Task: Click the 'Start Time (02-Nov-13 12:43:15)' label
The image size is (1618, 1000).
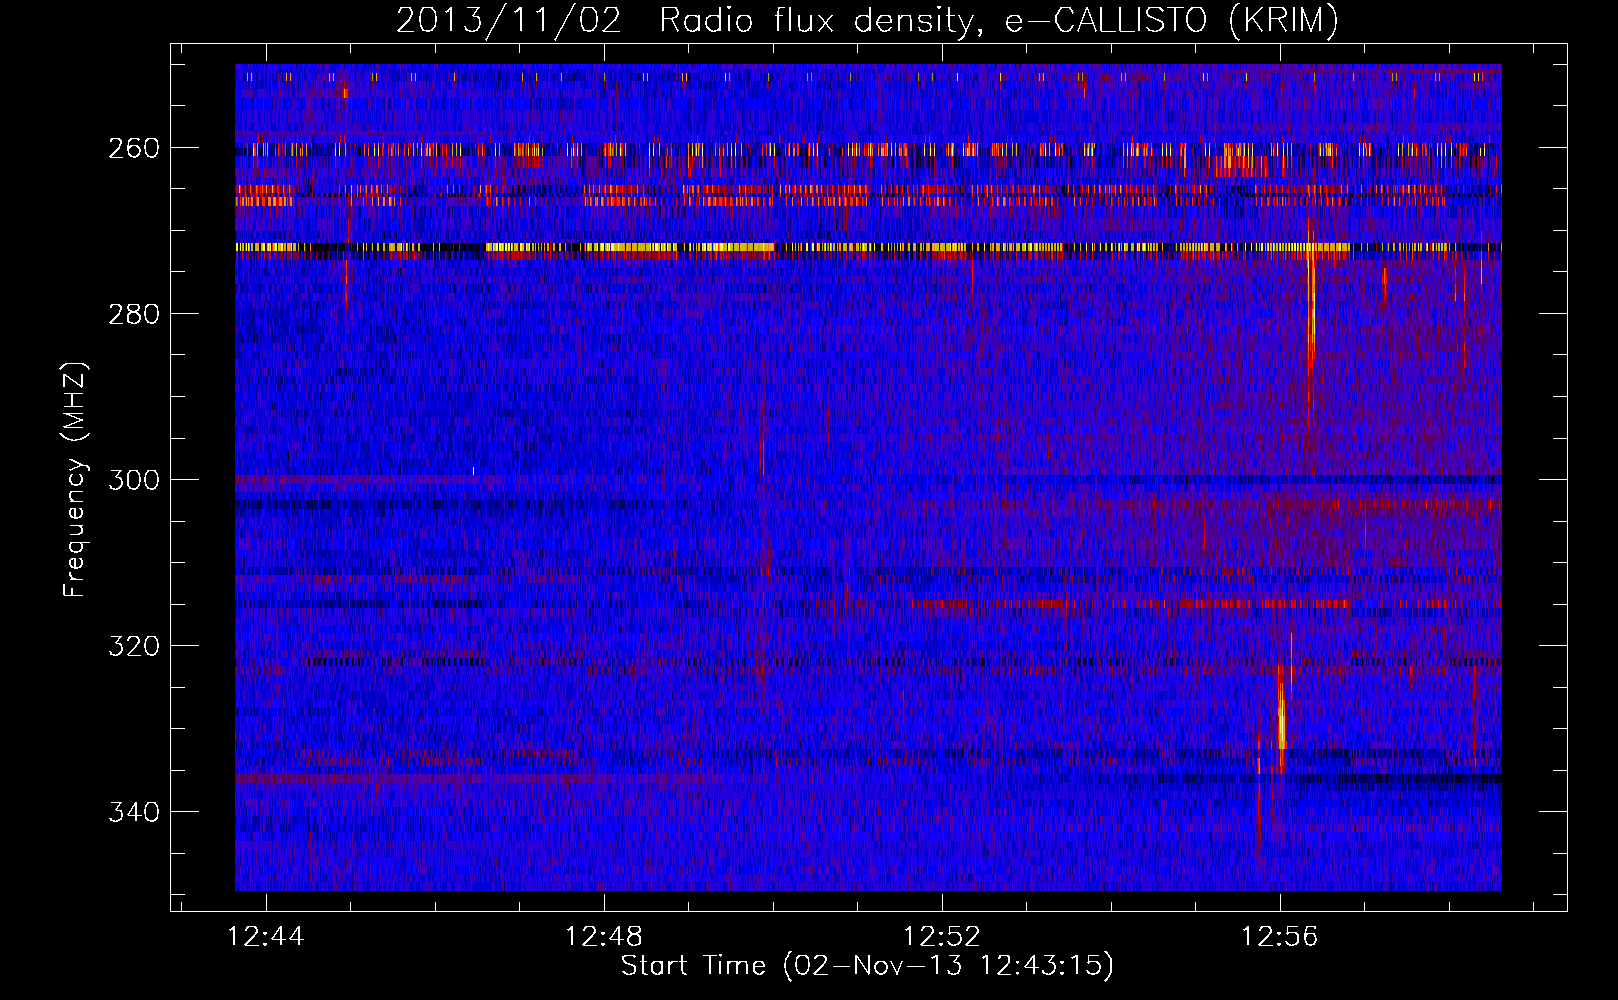Action: [x=867, y=966]
